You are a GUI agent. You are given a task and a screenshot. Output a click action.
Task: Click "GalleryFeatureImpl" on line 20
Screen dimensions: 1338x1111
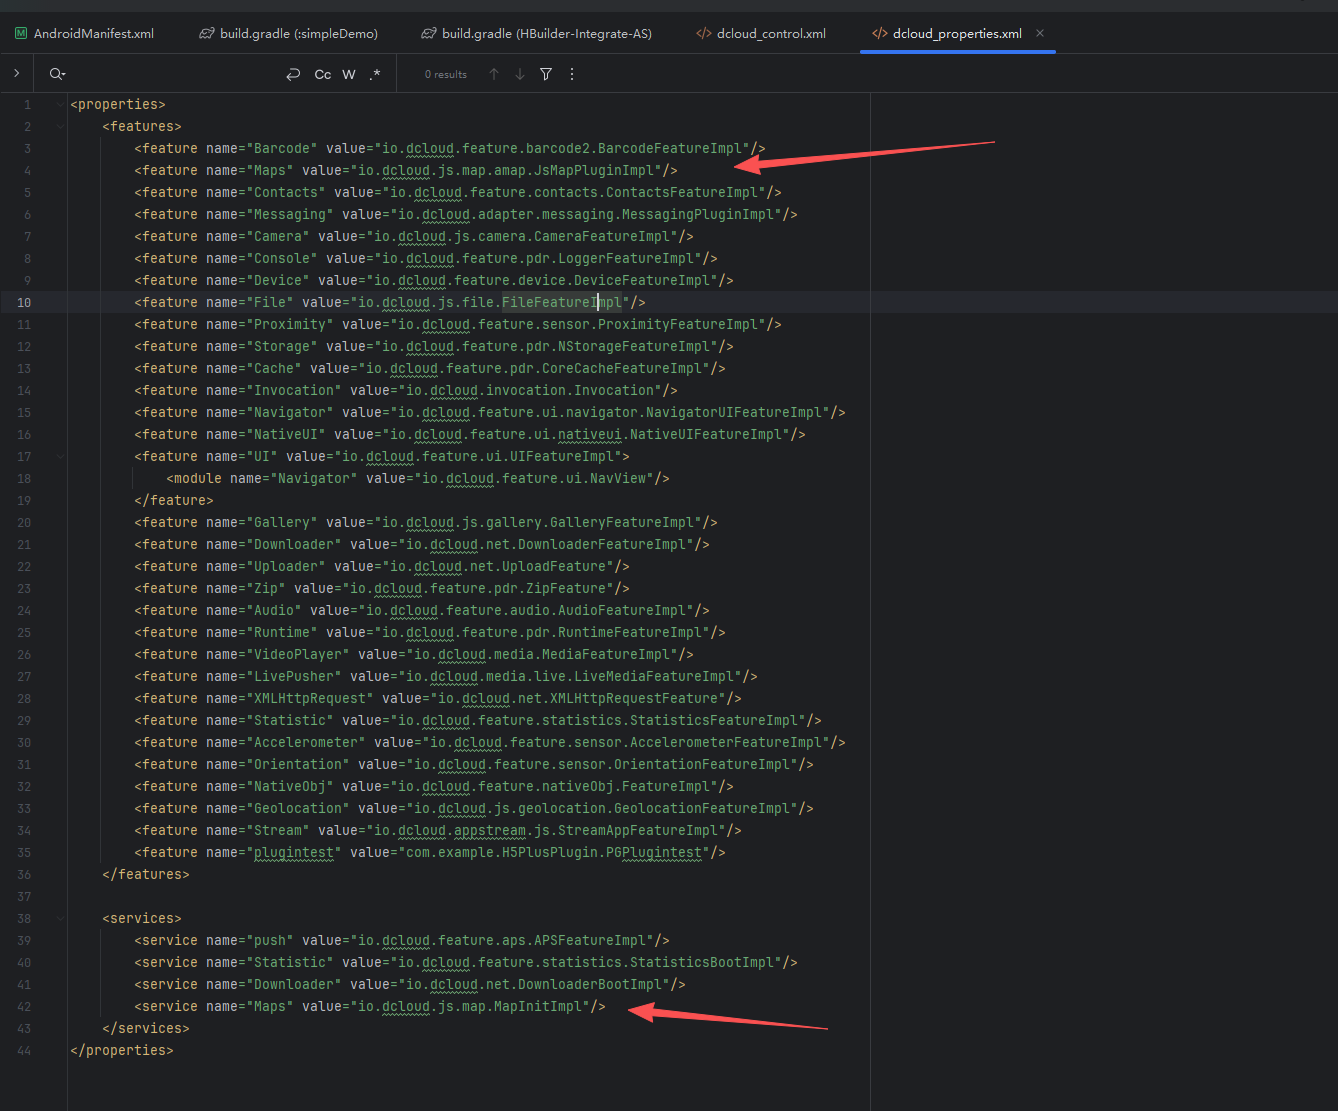click(x=622, y=522)
